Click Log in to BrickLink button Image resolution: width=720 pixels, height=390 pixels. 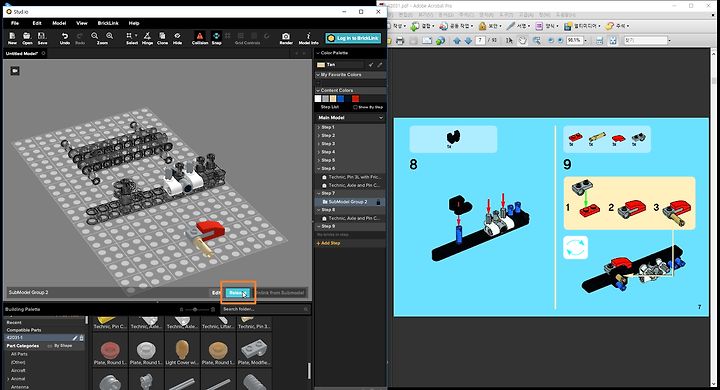[x=353, y=38]
